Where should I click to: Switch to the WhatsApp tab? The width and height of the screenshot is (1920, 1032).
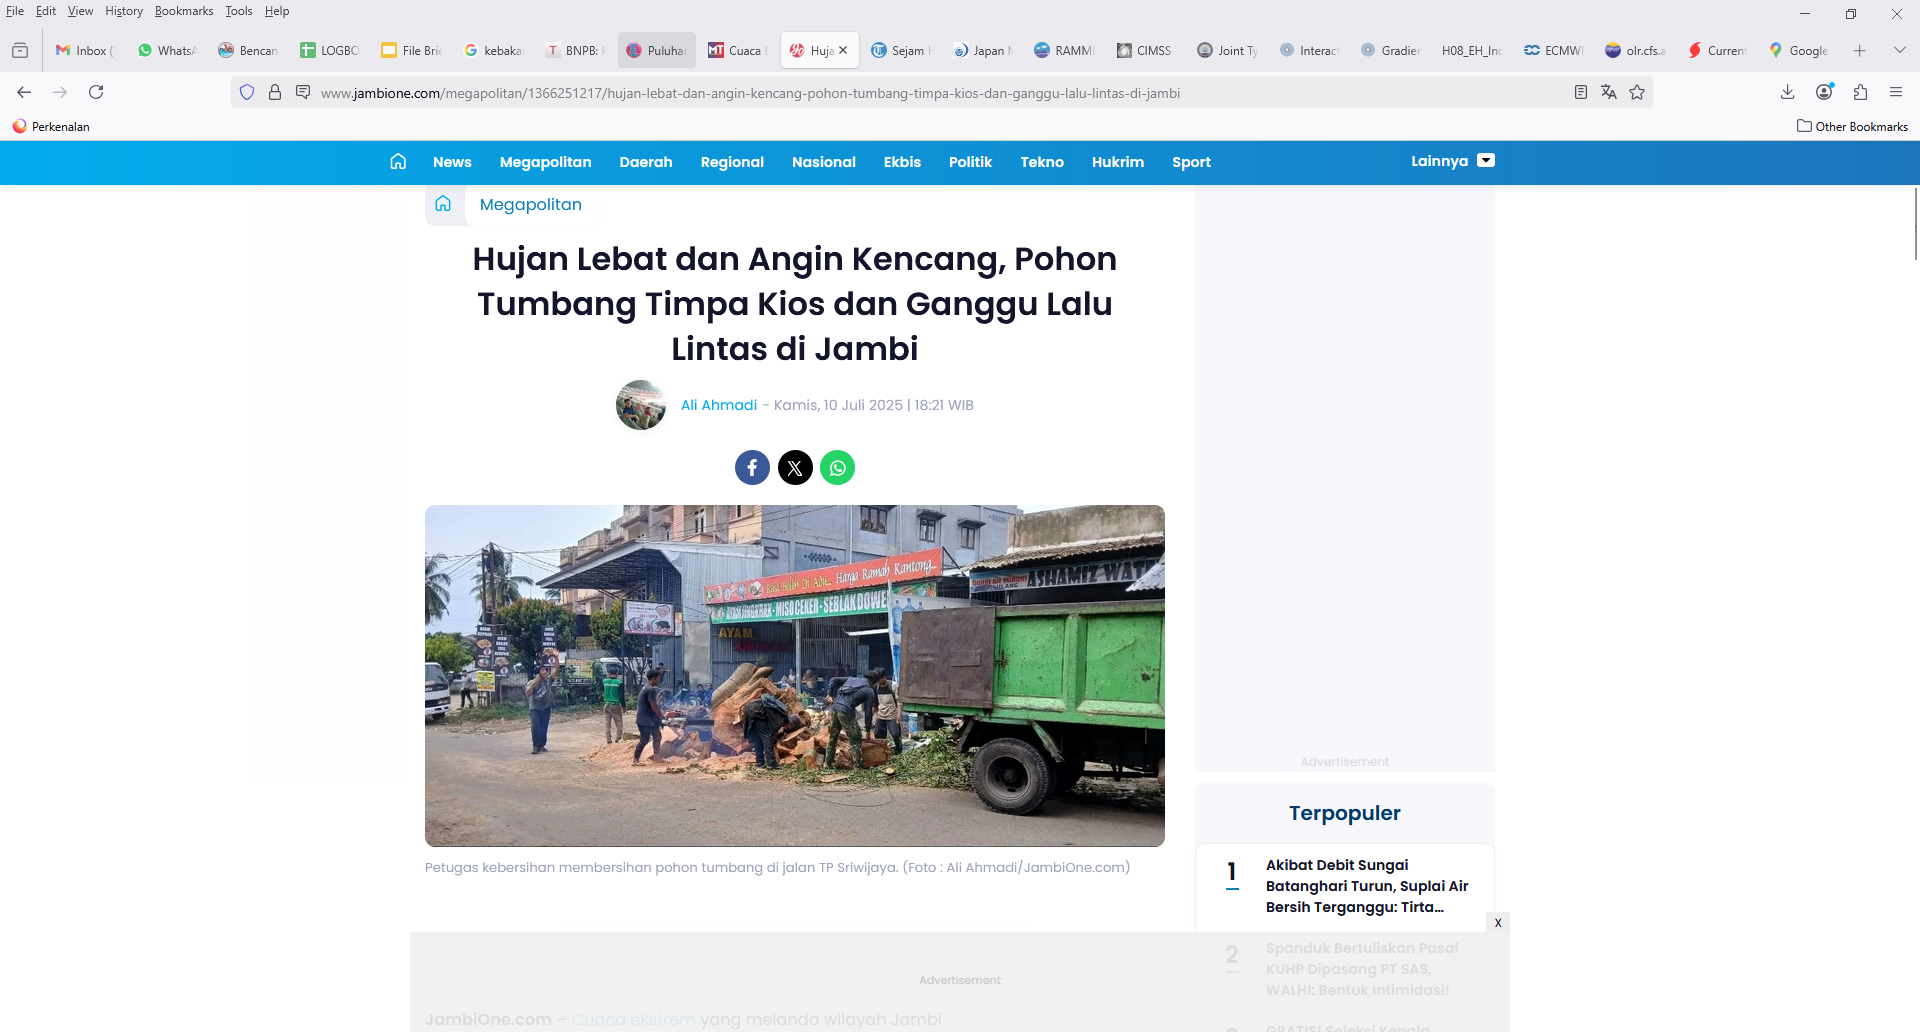tap(167, 50)
